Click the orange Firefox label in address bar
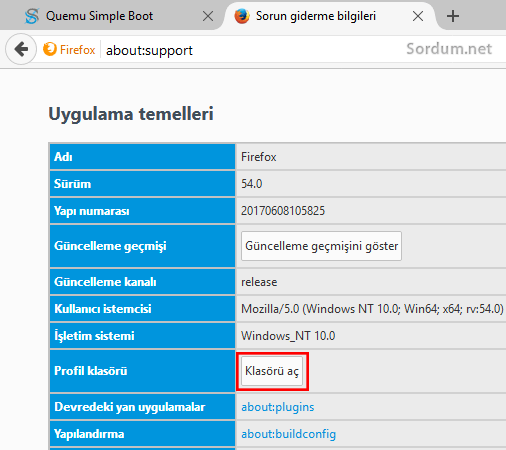The width and height of the screenshot is (506, 450). point(78,50)
